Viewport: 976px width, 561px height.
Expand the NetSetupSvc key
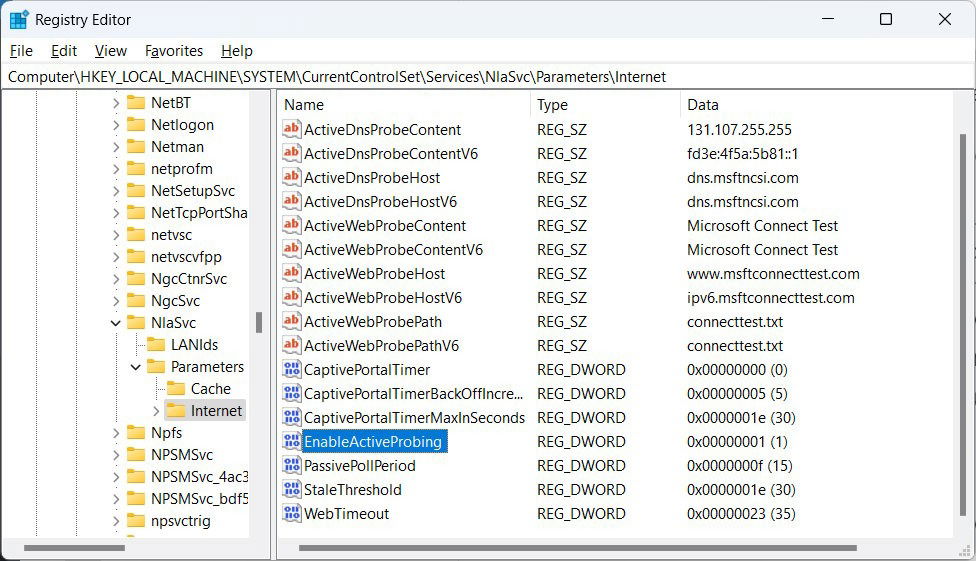116,191
